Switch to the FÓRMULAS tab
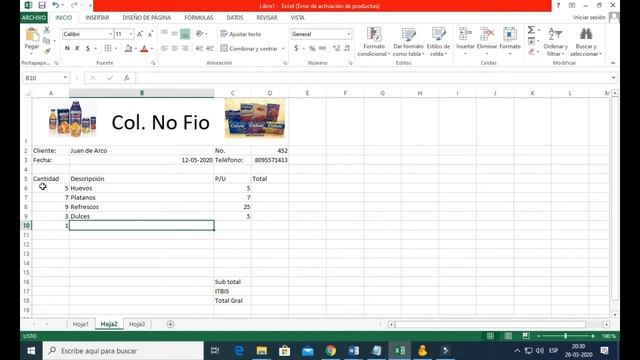The width and height of the screenshot is (640, 360). (x=199, y=18)
